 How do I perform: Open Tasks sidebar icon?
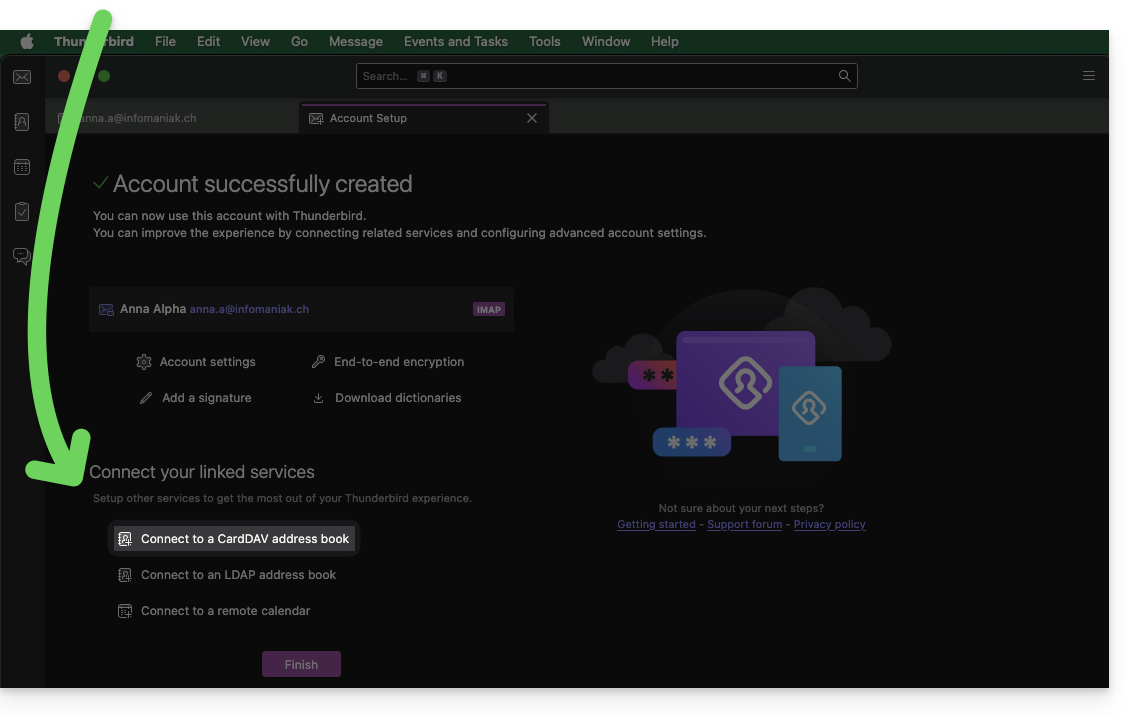(22, 212)
